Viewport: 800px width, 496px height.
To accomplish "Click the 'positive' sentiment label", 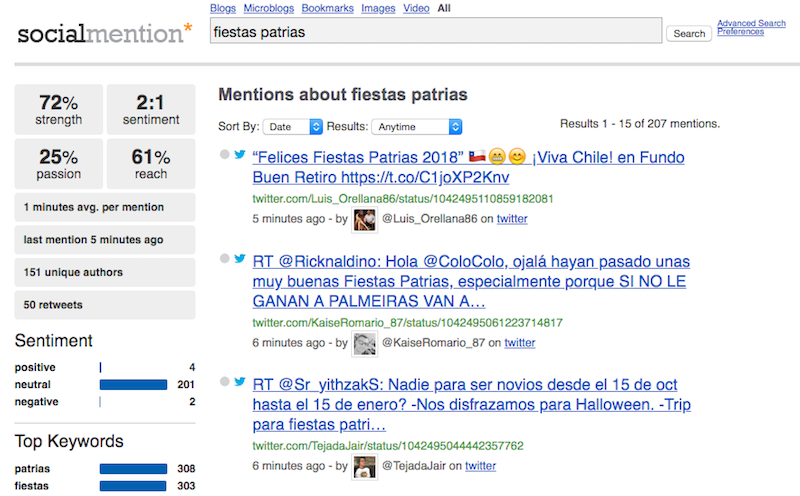I will pyautogui.click(x=35, y=367).
